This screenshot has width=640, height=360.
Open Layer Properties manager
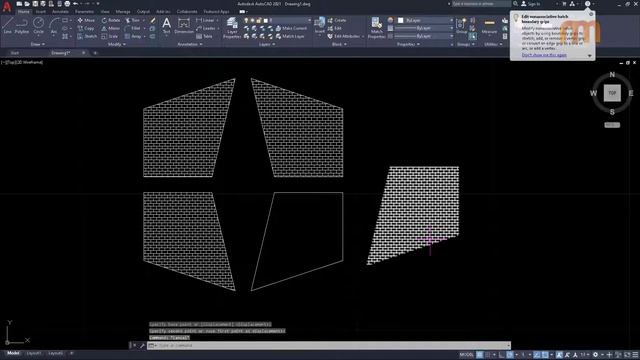[x=232, y=28]
